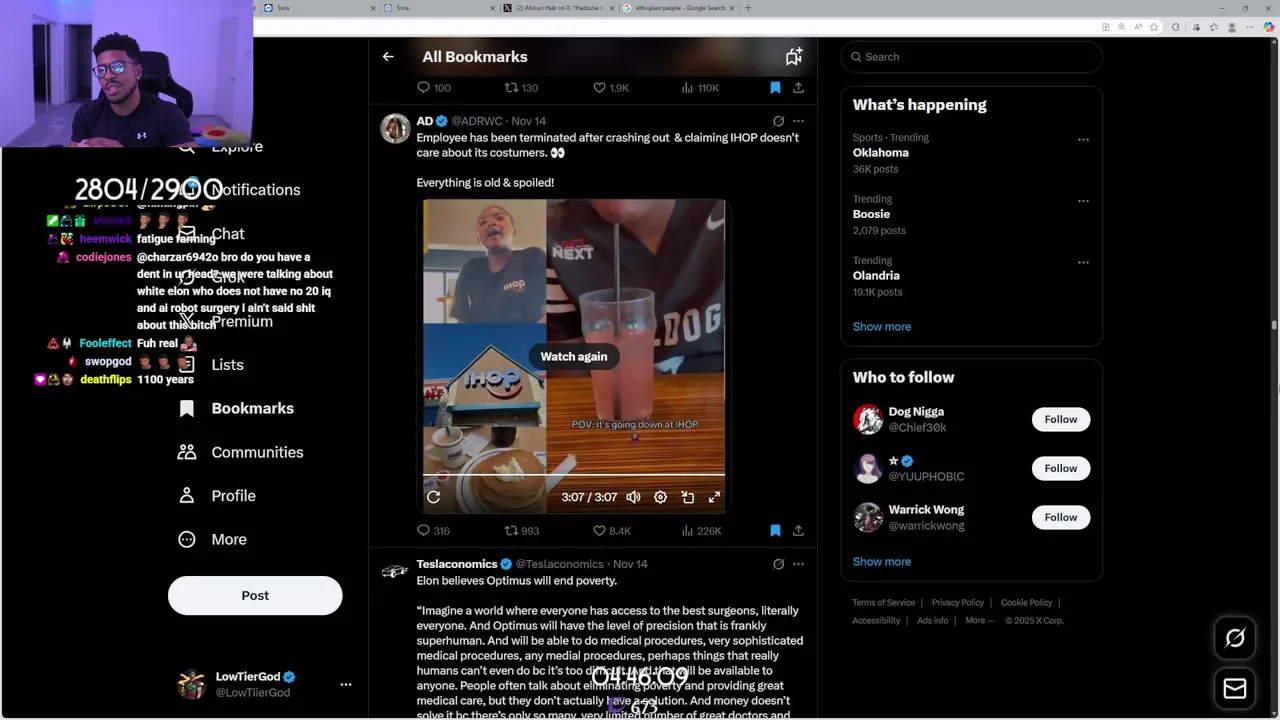Click Watch again on the video

tap(574, 356)
